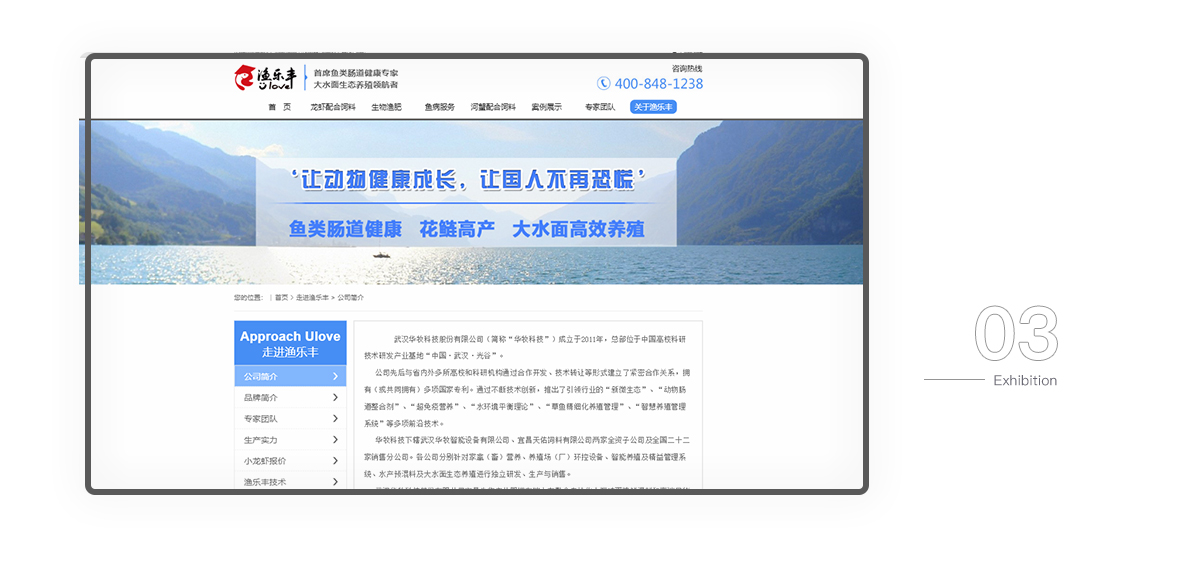This screenshot has height=570, width=1200.
Task: Click the paragraph starting 华牧科技下辖武汉华牧智能设备
Action: 525,456
